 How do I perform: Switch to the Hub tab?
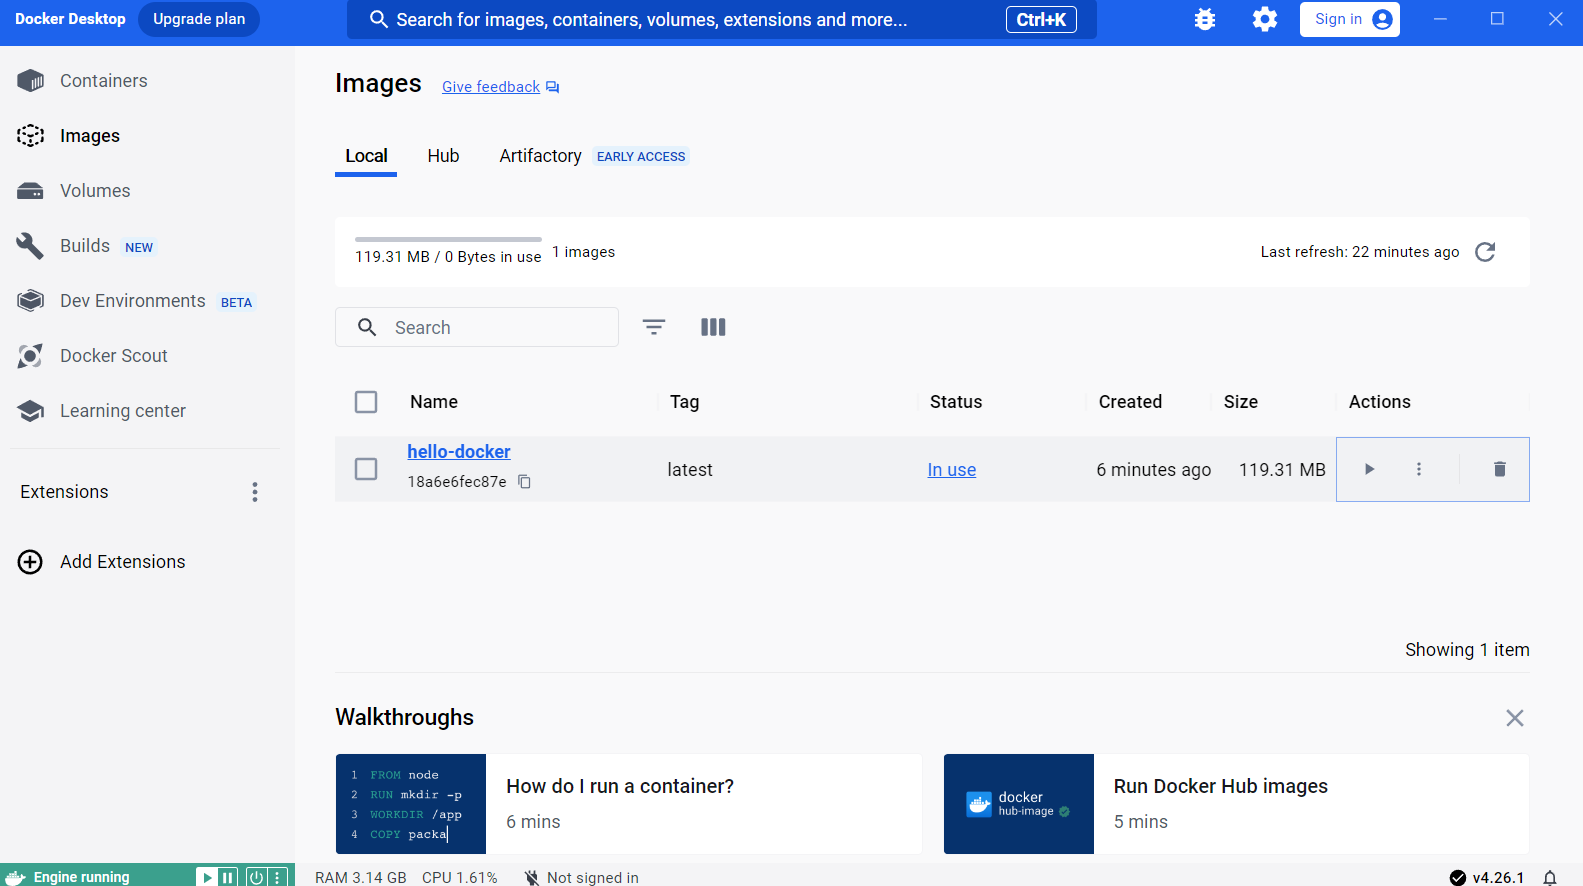pyautogui.click(x=443, y=156)
